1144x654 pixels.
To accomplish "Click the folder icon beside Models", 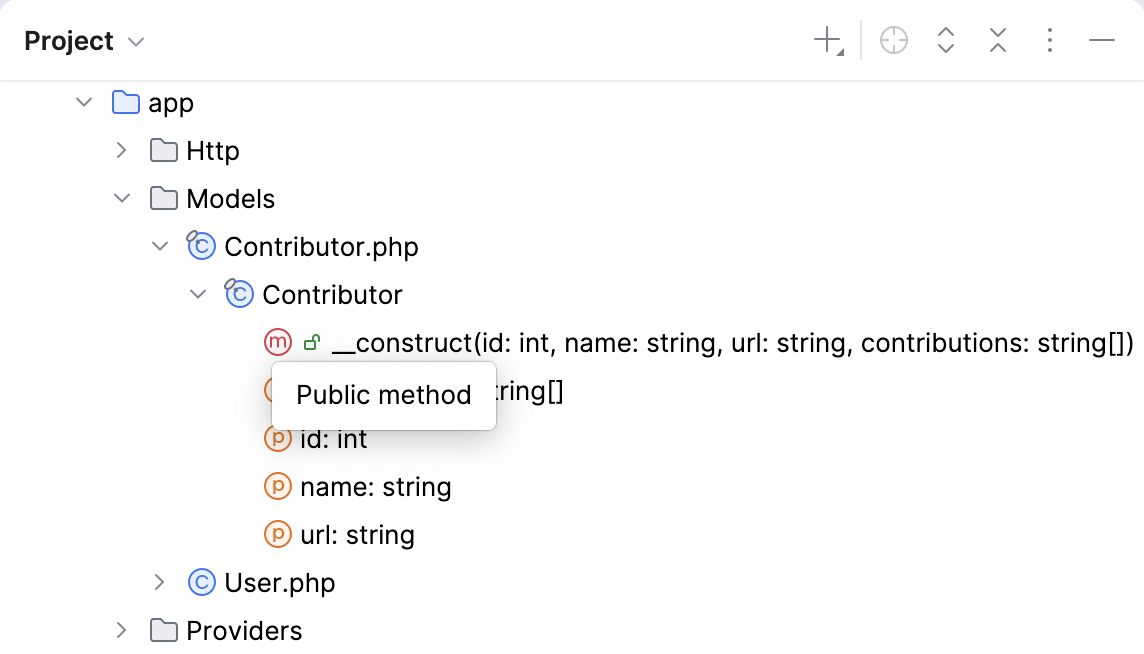I will point(162,198).
